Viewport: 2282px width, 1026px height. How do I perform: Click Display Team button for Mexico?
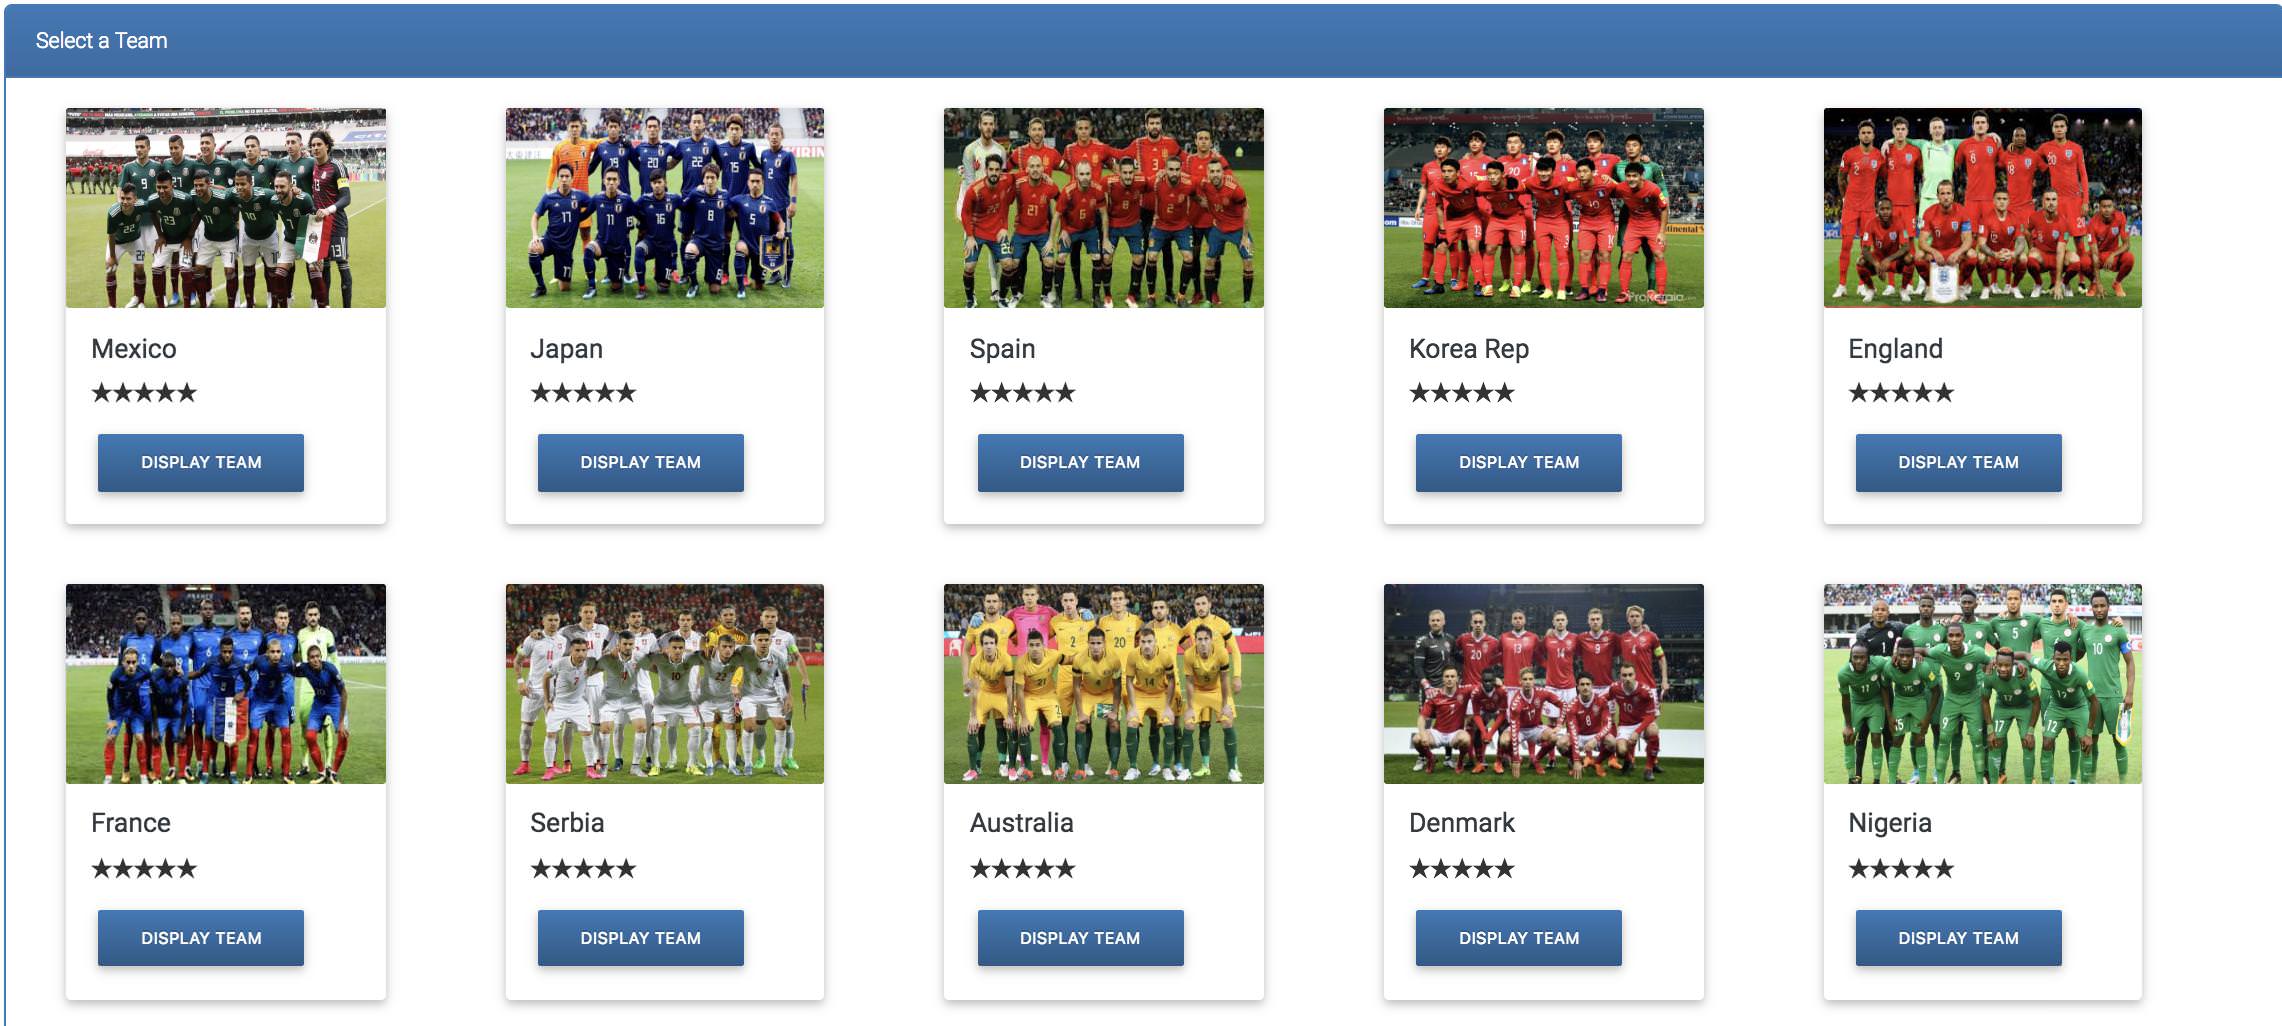pyautogui.click(x=201, y=463)
